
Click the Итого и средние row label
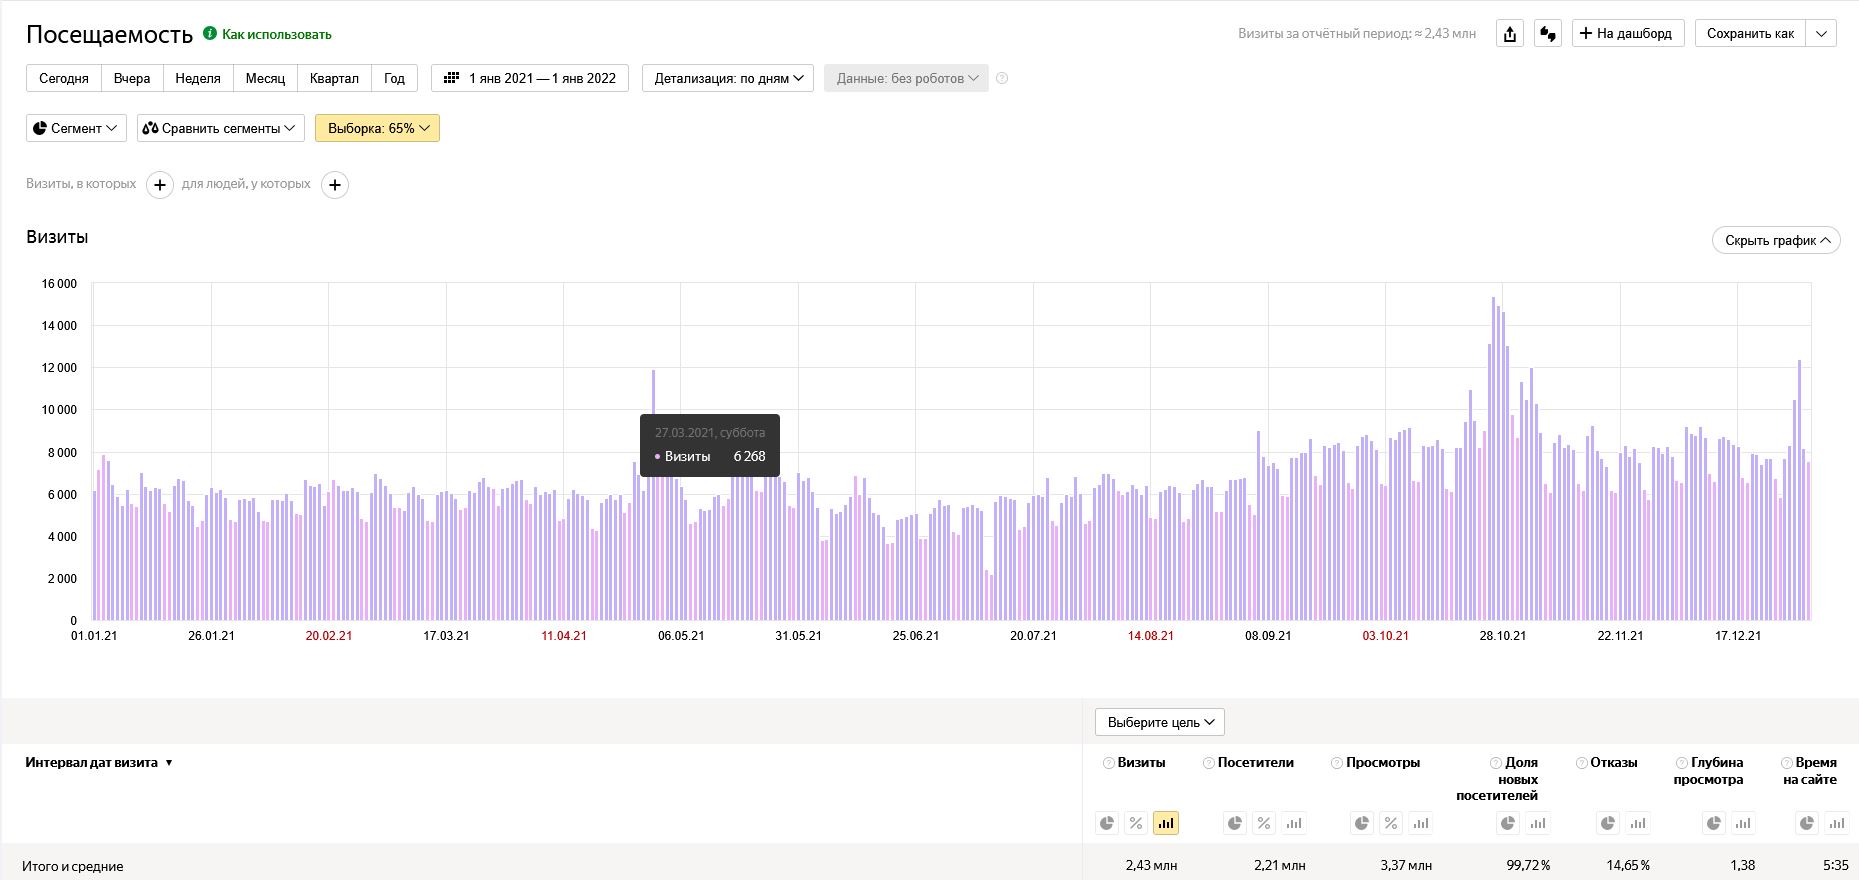coord(73,867)
